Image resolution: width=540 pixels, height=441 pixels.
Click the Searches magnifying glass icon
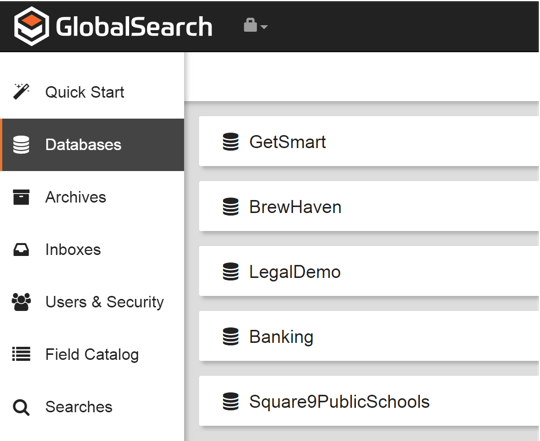pos(21,407)
